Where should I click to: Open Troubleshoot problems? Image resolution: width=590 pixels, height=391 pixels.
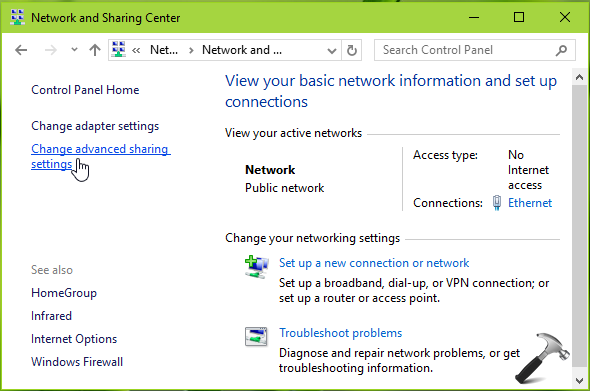coord(341,333)
